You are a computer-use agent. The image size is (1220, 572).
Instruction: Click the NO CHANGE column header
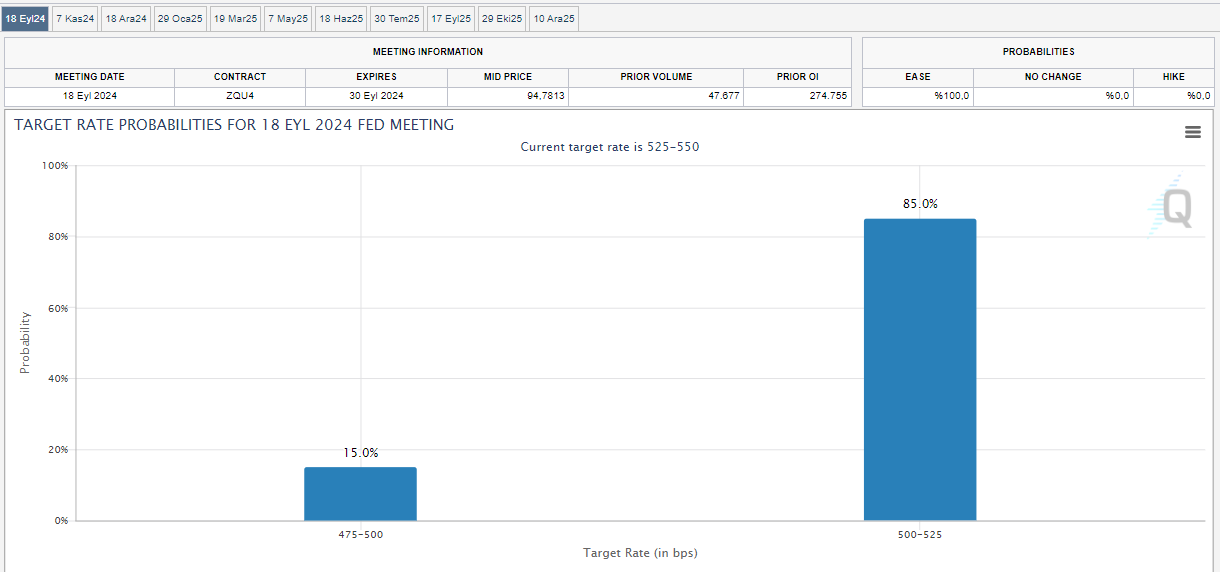(1053, 77)
